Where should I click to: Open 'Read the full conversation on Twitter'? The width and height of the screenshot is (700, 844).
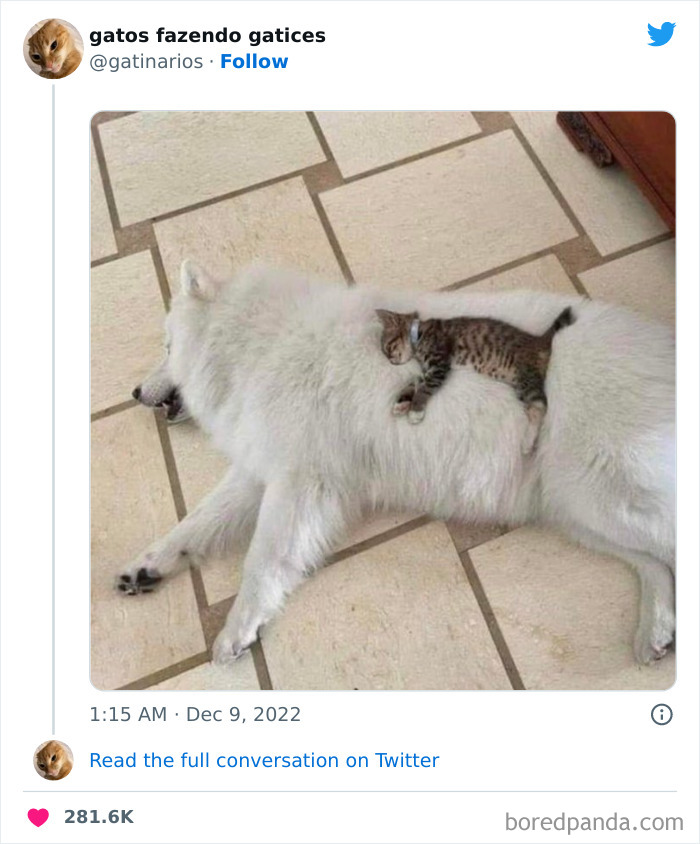coord(264,761)
